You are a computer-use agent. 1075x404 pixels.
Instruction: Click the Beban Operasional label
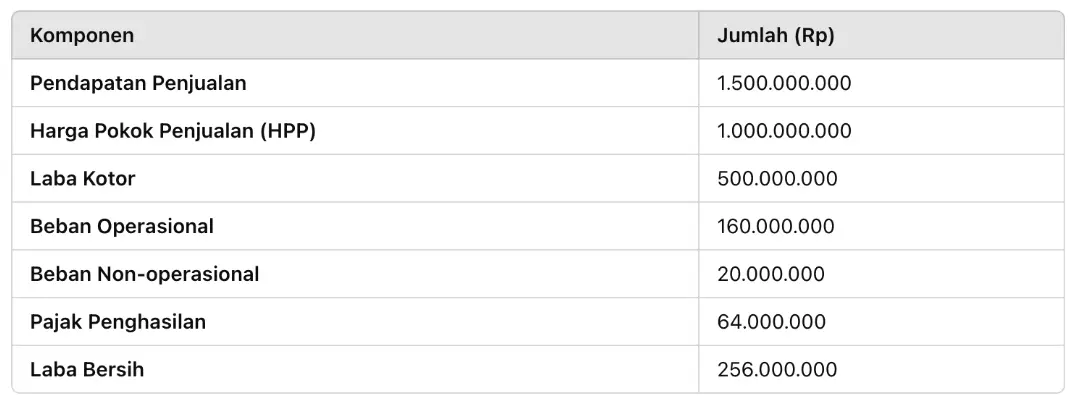pos(122,226)
